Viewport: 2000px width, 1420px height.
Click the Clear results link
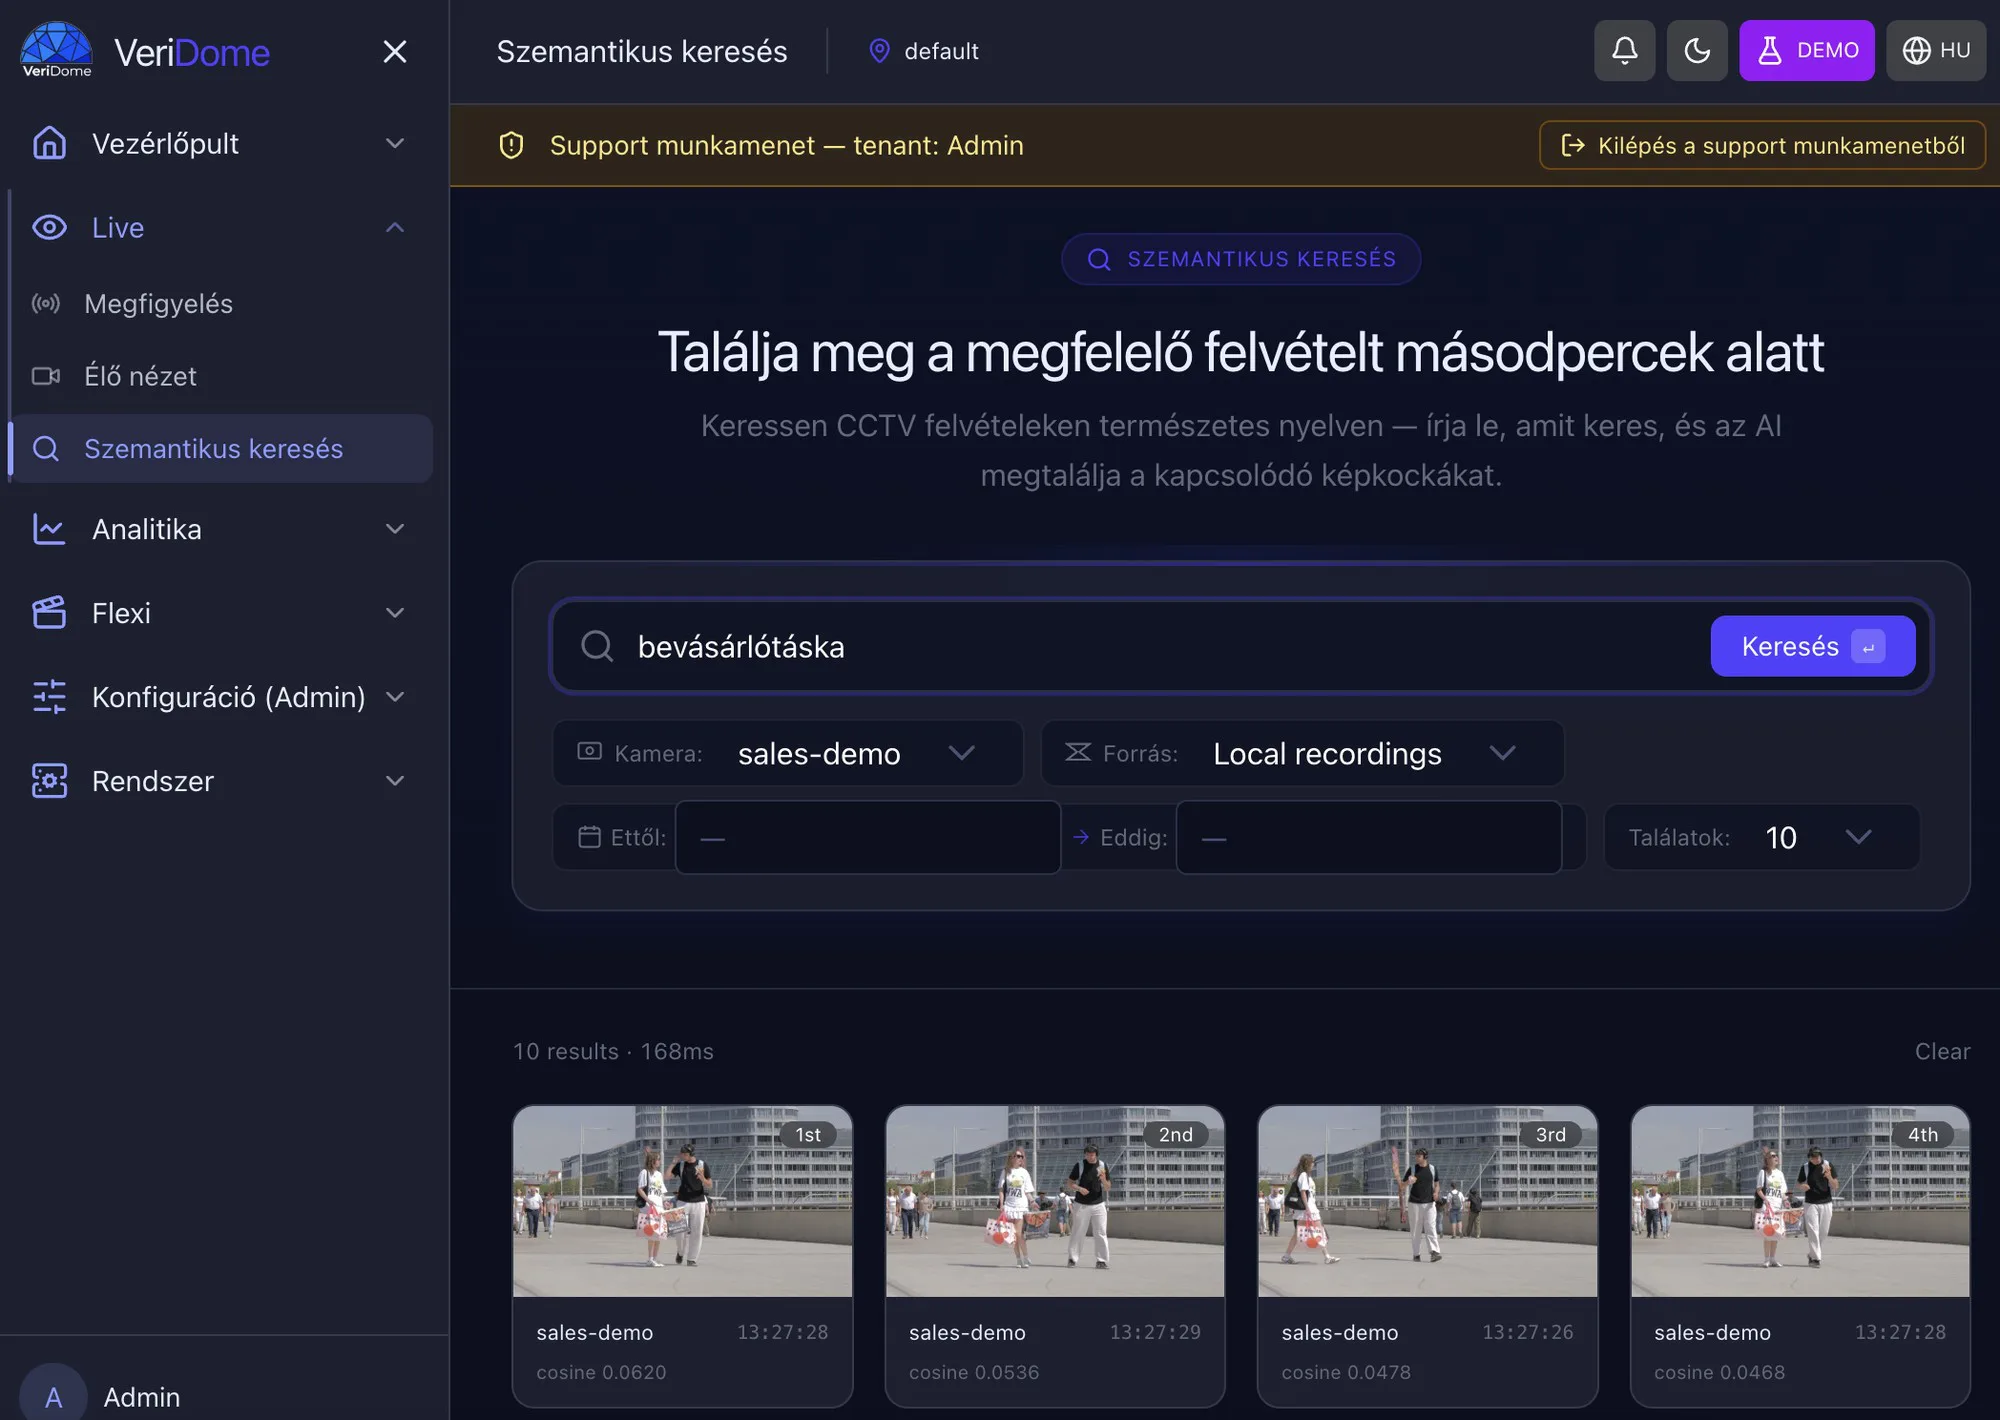point(1942,1051)
